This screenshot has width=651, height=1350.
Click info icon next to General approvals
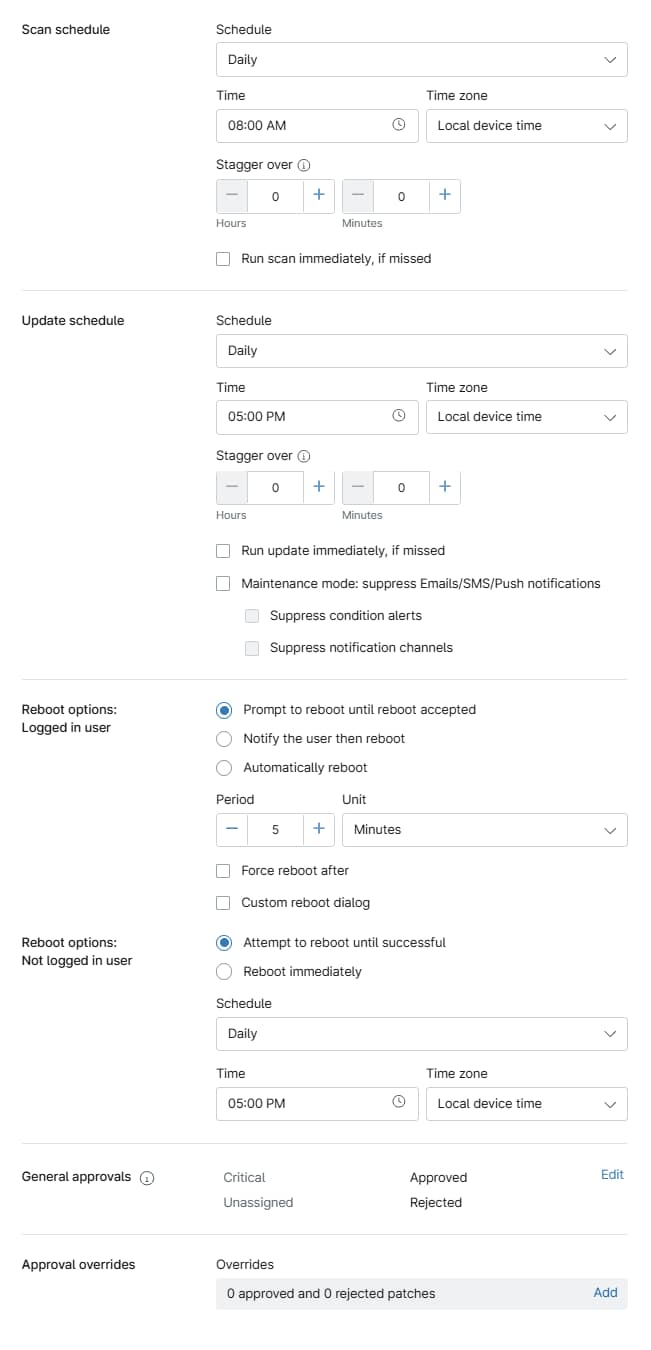pyautogui.click(x=147, y=1178)
